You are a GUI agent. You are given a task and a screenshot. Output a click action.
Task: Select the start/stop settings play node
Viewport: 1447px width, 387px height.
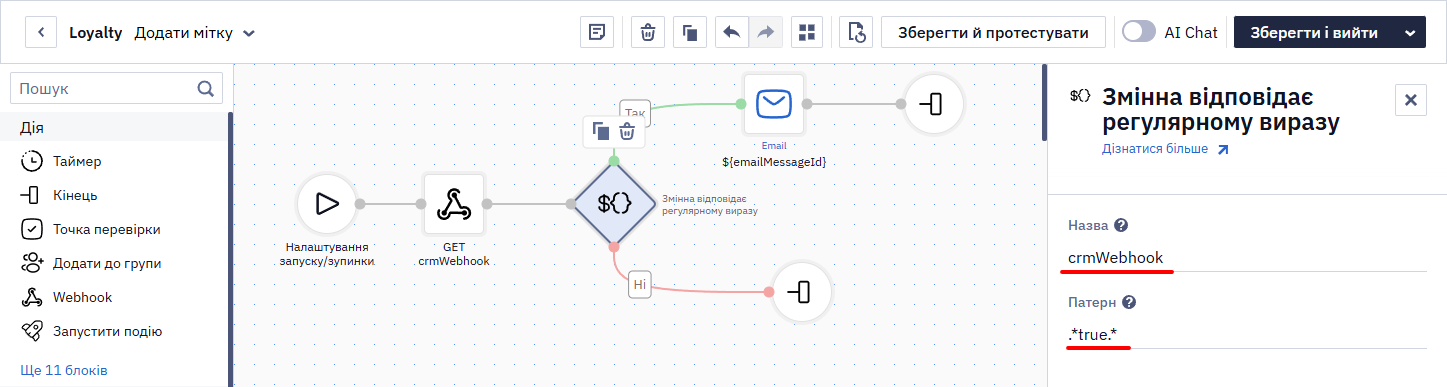click(x=326, y=203)
